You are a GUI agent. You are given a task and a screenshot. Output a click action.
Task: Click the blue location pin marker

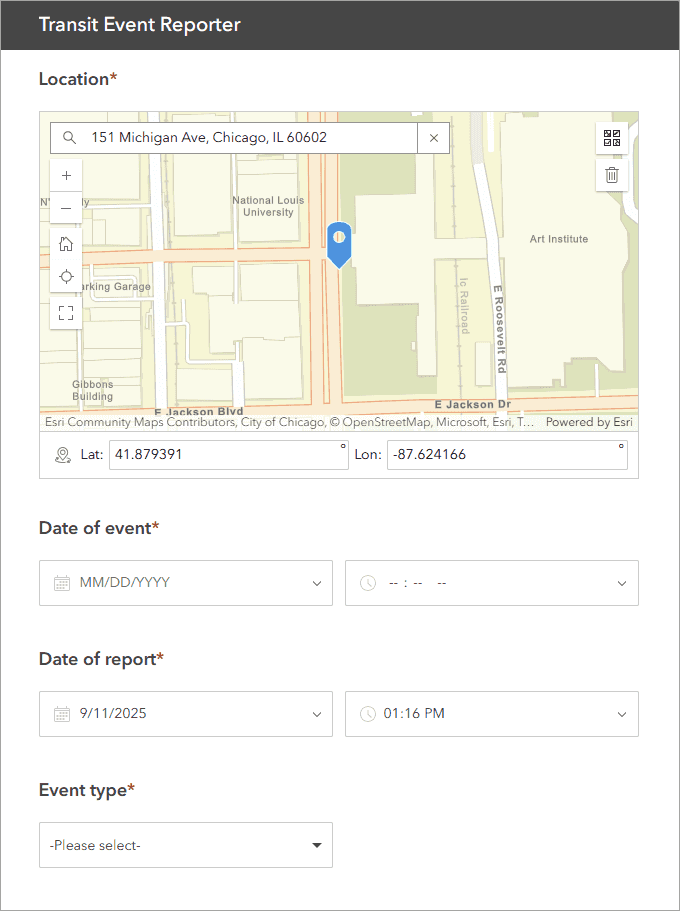click(x=339, y=245)
